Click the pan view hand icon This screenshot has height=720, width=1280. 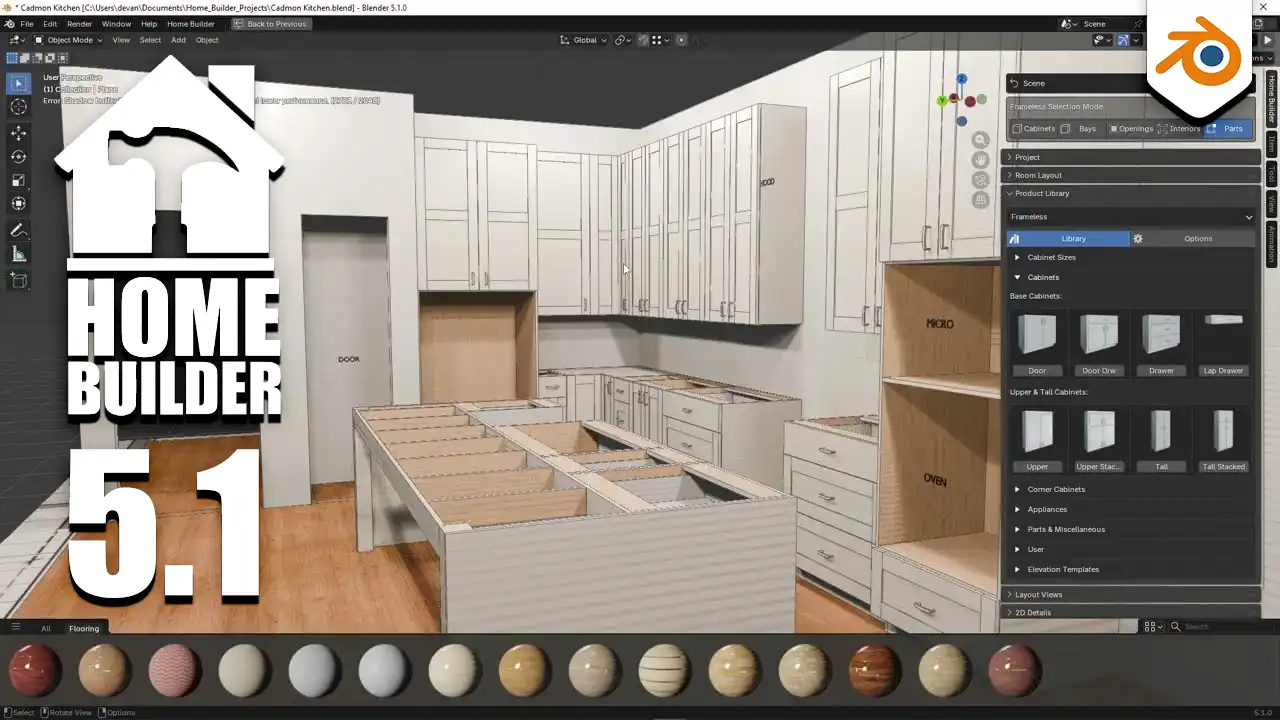click(x=980, y=160)
